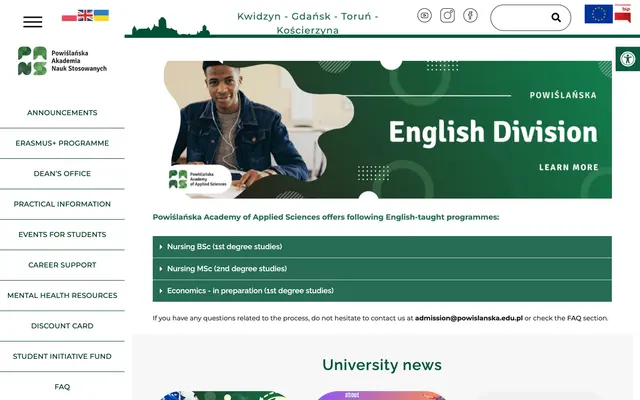Screen dimensions: 640x400
Task: Click the PANS academy logo in sidebar
Action: 62,61
